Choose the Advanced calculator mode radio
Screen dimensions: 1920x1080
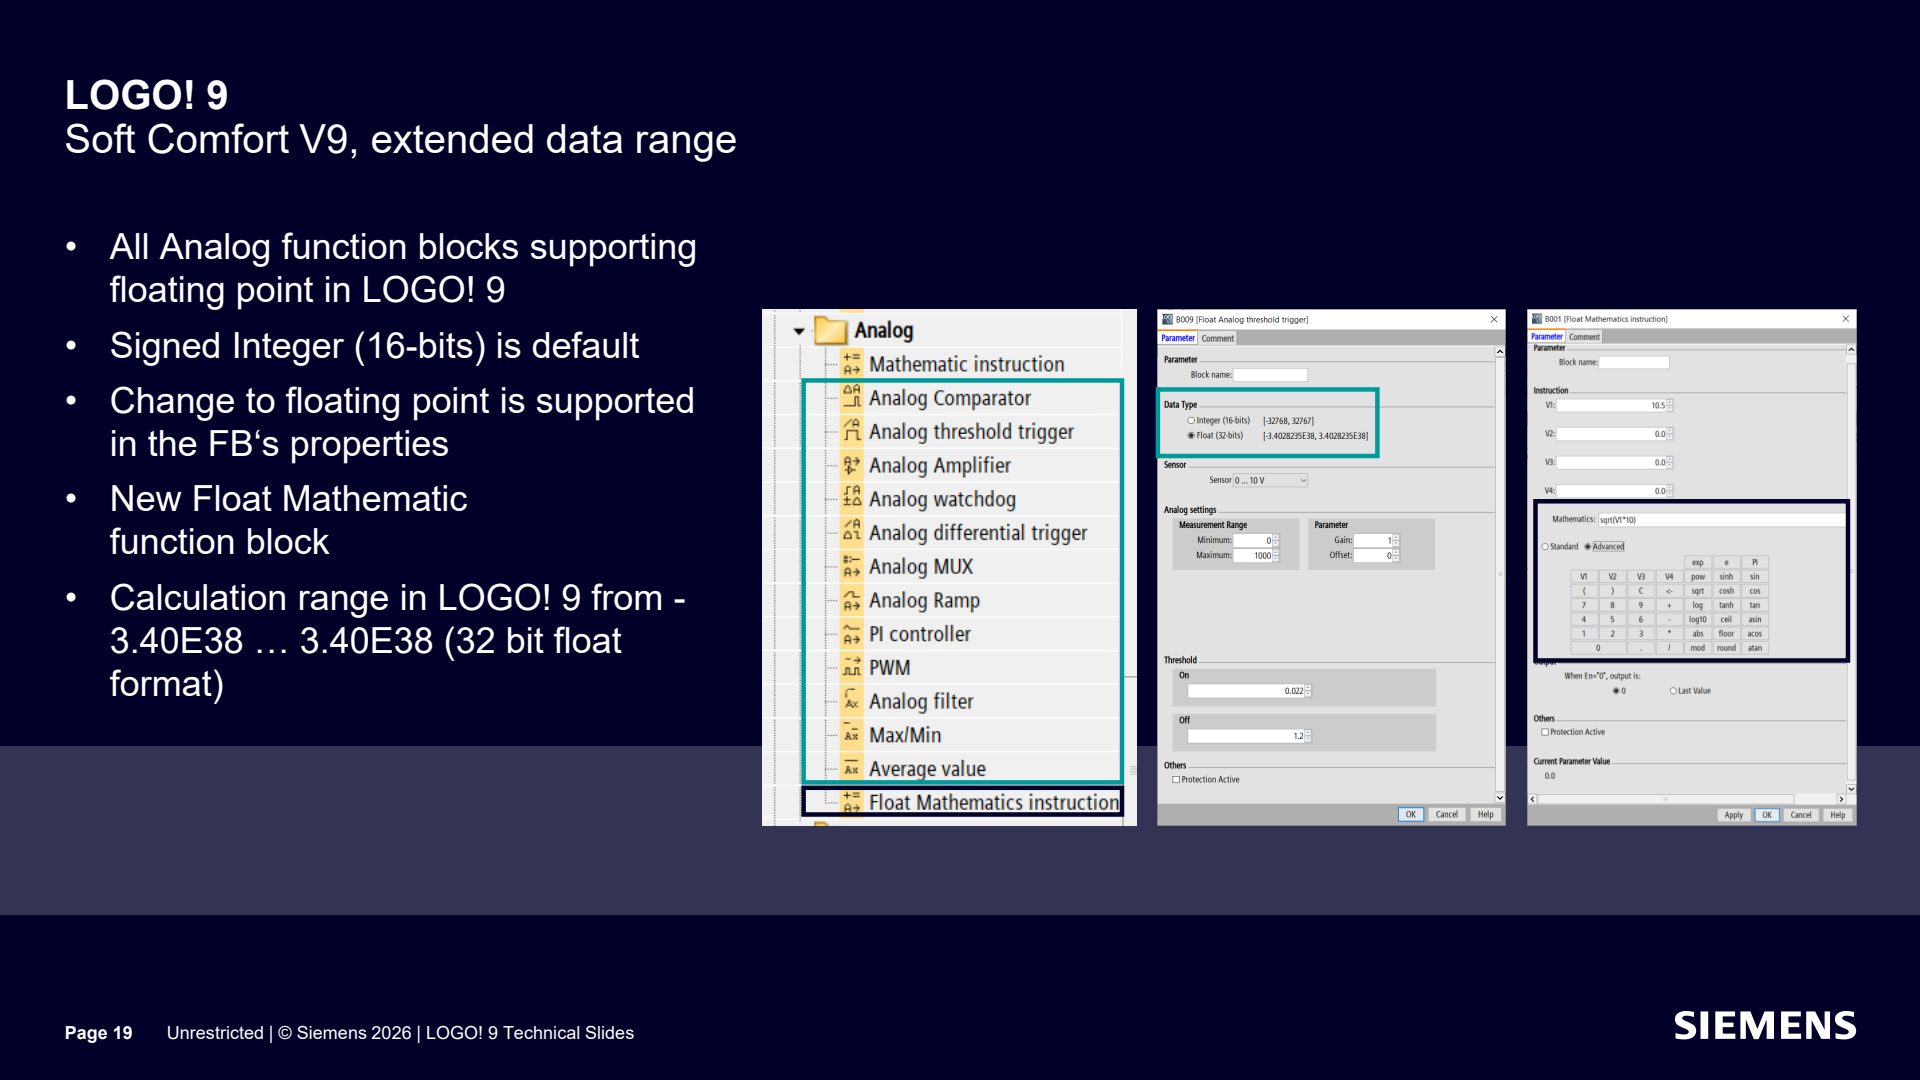[x=1588, y=547]
